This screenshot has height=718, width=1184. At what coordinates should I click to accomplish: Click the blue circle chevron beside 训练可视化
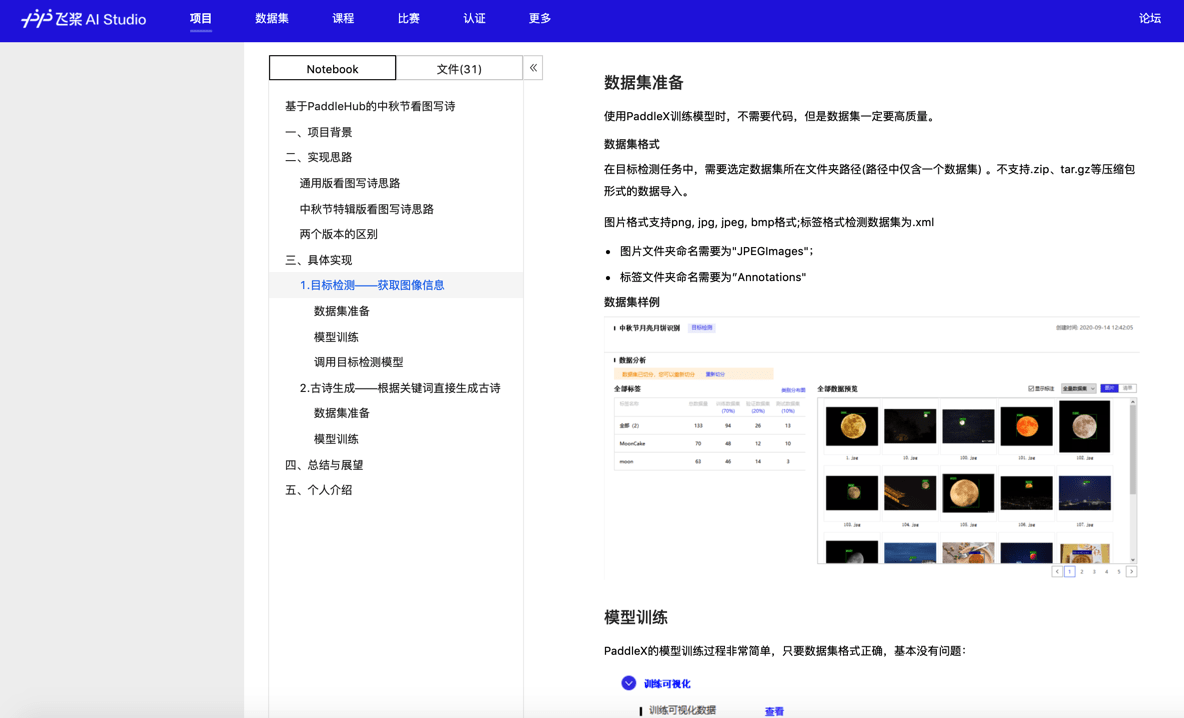[628, 683]
